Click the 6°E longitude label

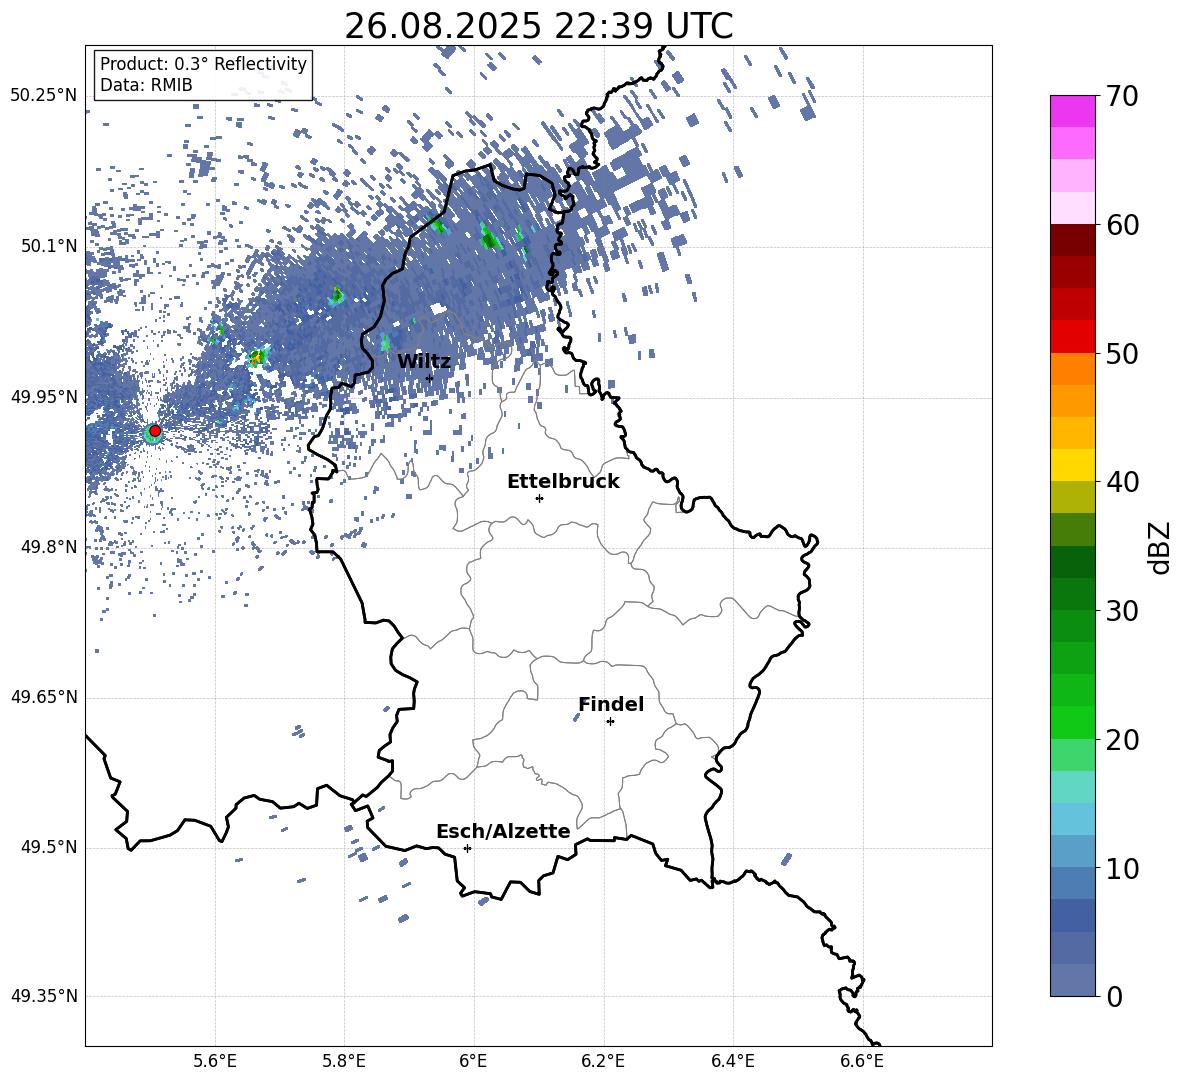473,1061
